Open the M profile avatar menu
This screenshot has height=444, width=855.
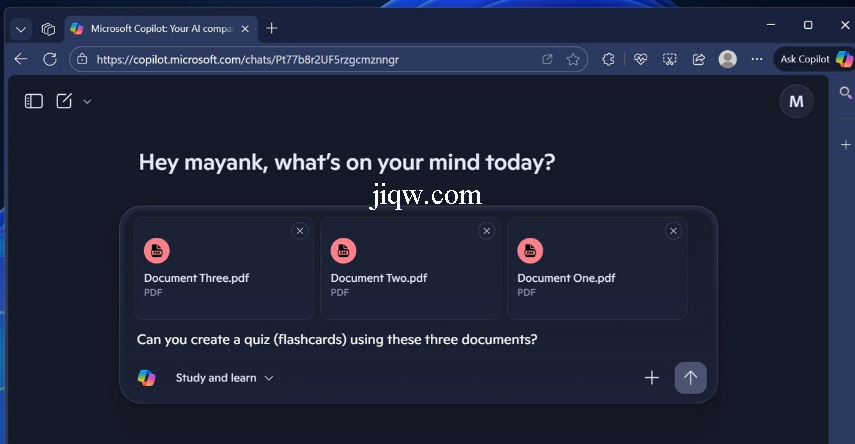click(x=796, y=101)
